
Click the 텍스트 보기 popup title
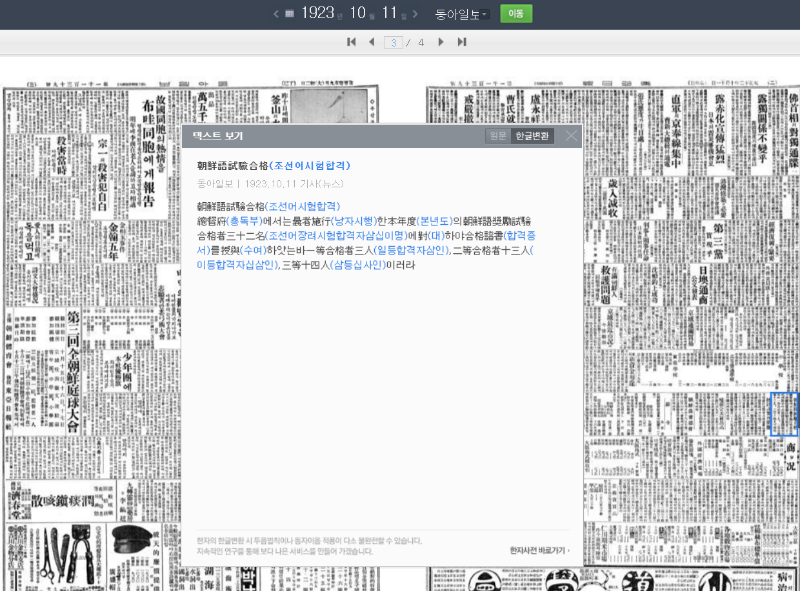tap(218, 136)
